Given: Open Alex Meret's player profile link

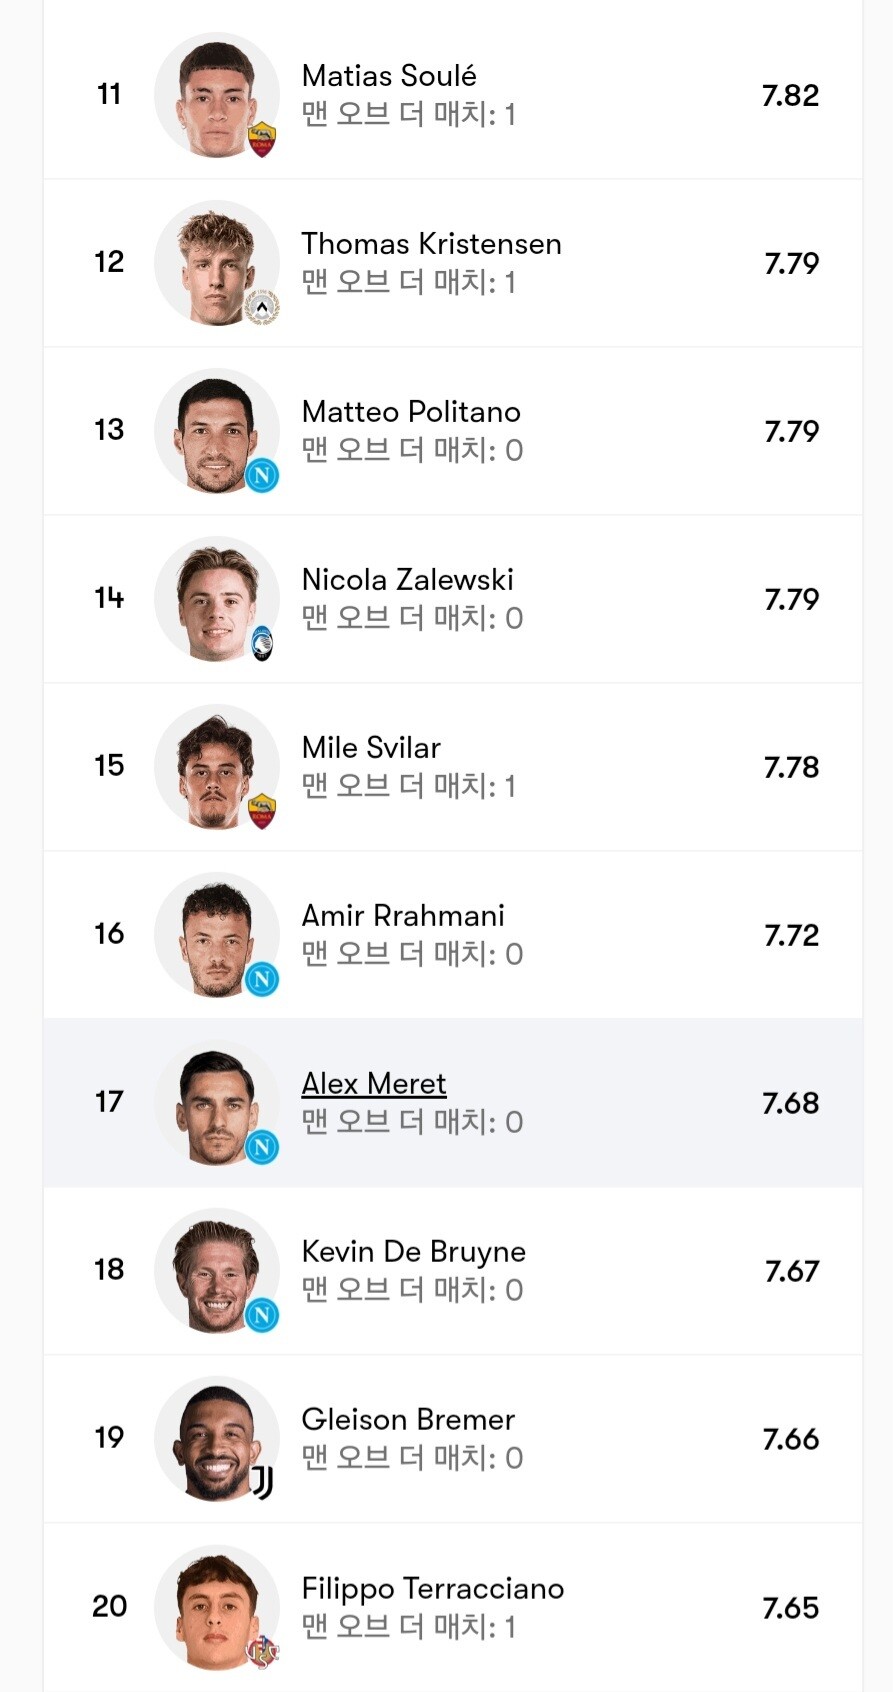Looking at the screenshot, I should point(374,1084).
